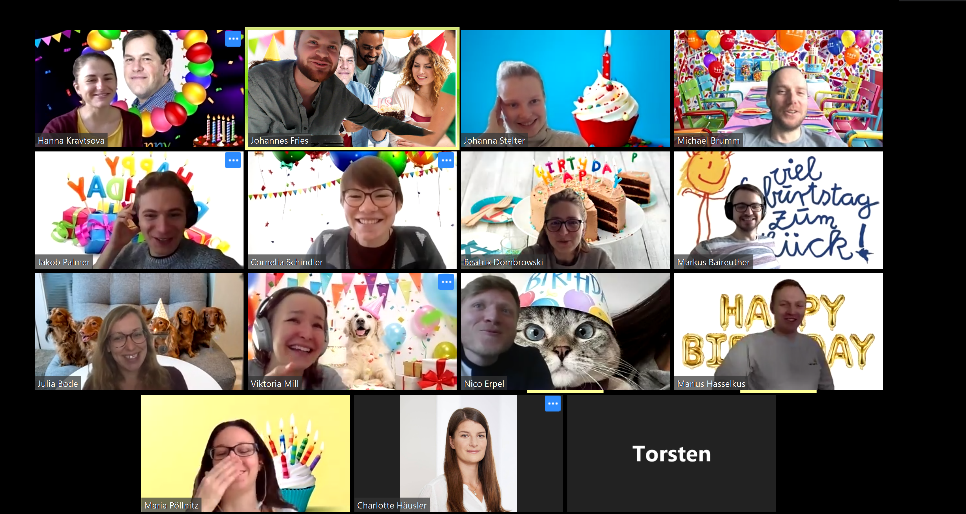Select Jakob's video with gift boxes background

click(139, 210)
